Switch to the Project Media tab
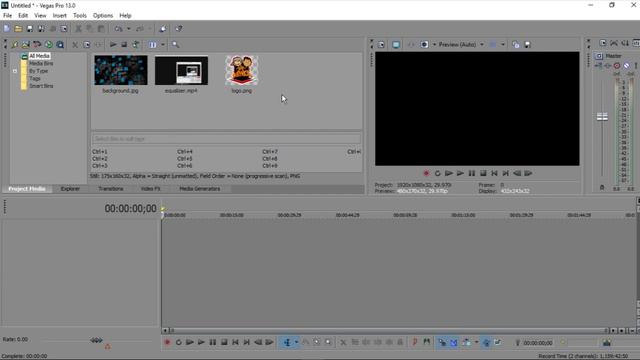The height and width of the screenshot is (360, 640). [x=27, y=189]
